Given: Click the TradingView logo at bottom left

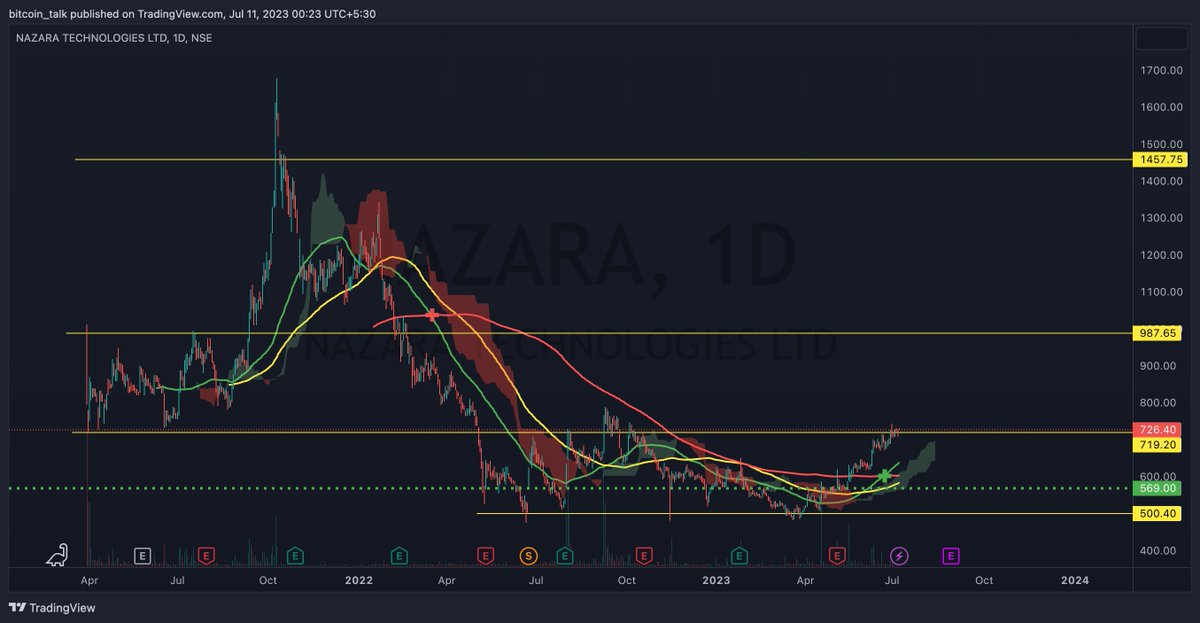Looking at the screenshot, I should click(51, 608).
